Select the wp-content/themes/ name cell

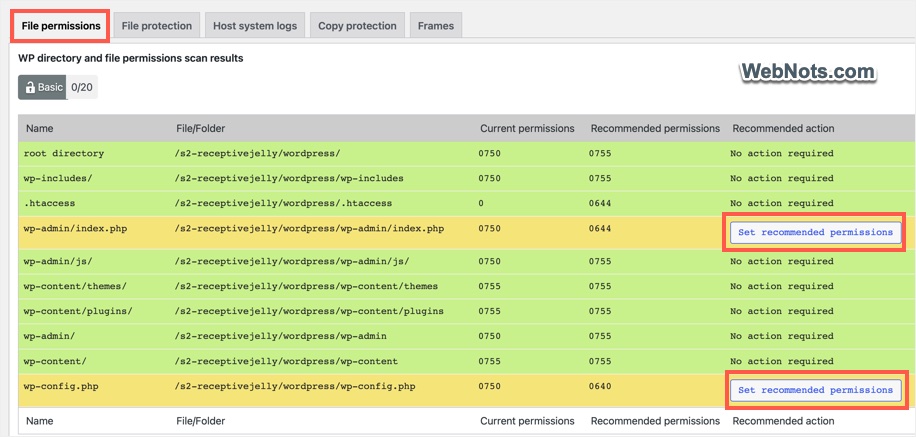[x=75, y=286]
